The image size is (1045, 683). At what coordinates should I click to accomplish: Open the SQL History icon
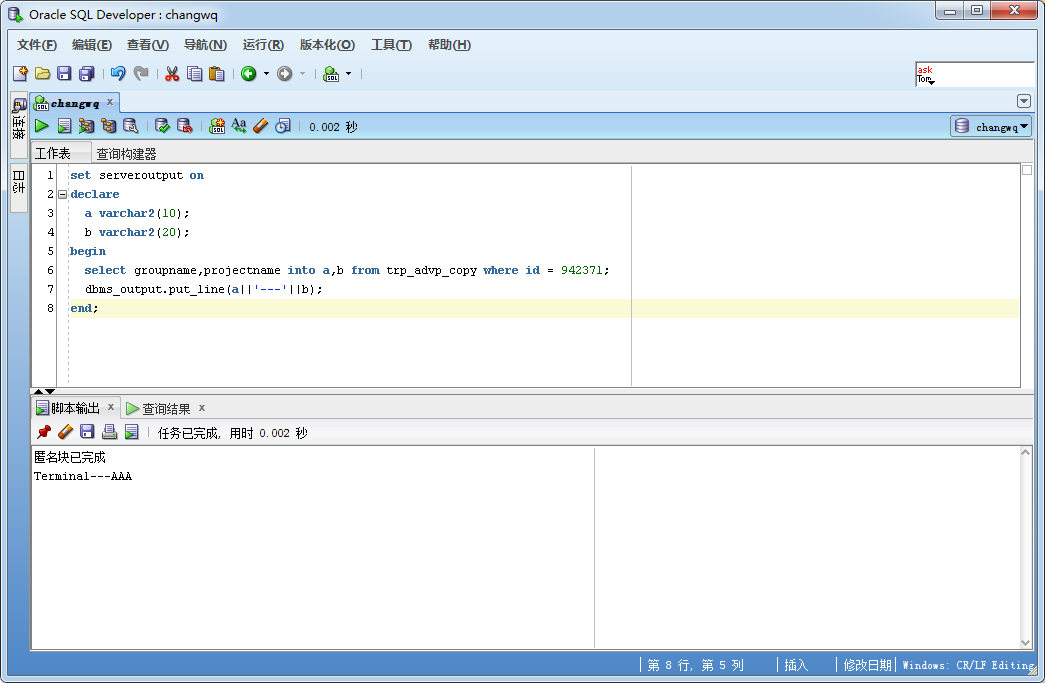click(283, 126)
